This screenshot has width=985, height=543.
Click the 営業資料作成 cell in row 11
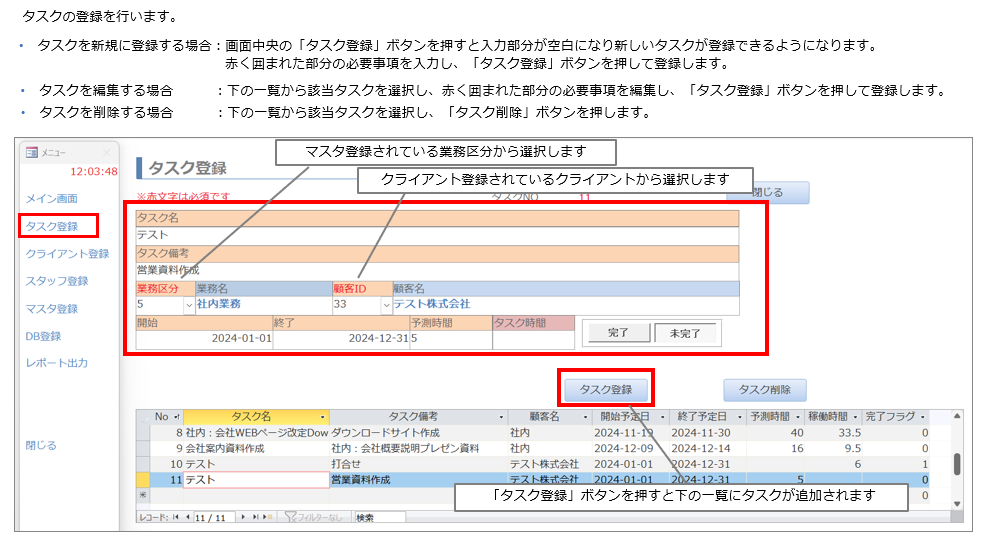click(x=419, y=480)
